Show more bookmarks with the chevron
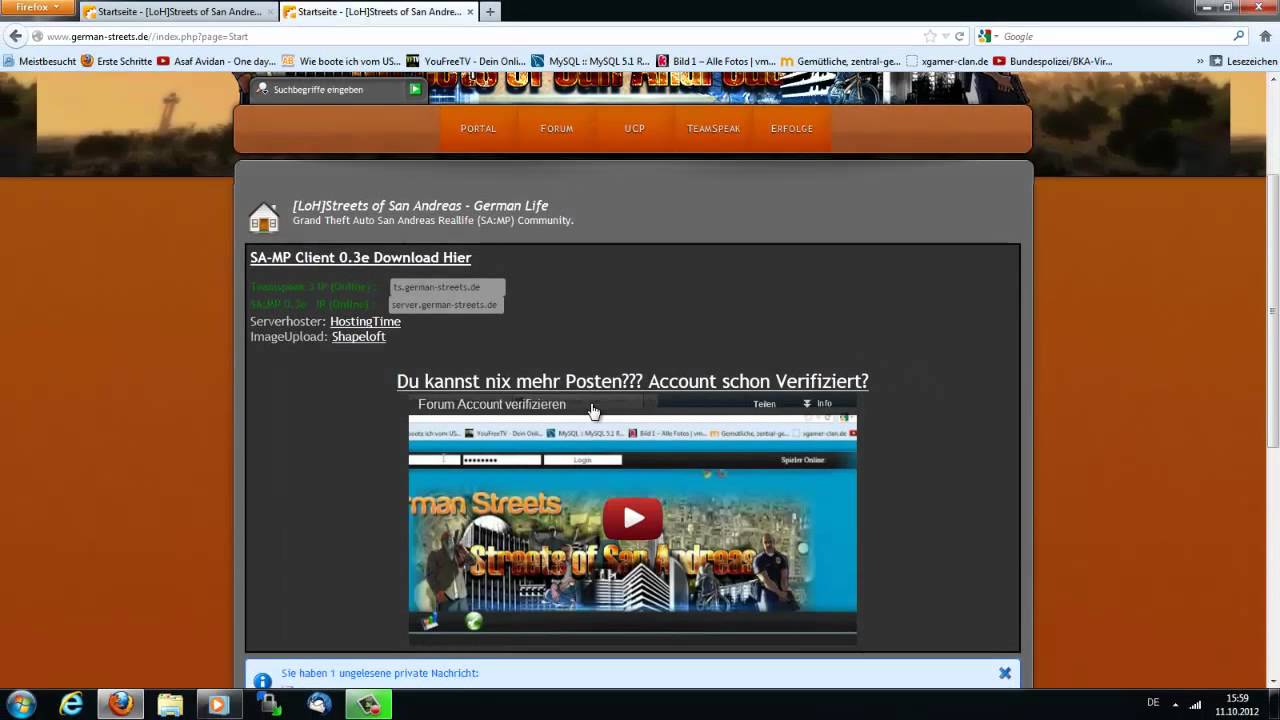 point(1200,61)
